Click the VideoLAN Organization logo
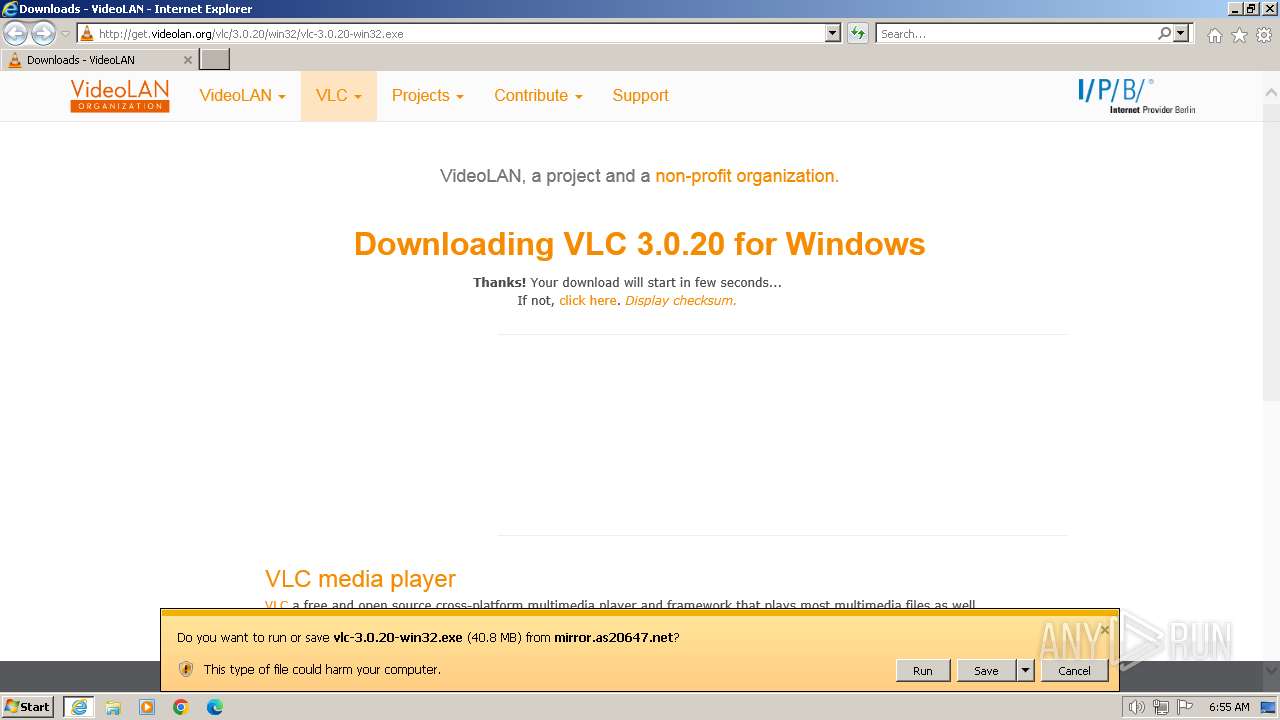Screen dimensions: 1280x720 [120, 96]
